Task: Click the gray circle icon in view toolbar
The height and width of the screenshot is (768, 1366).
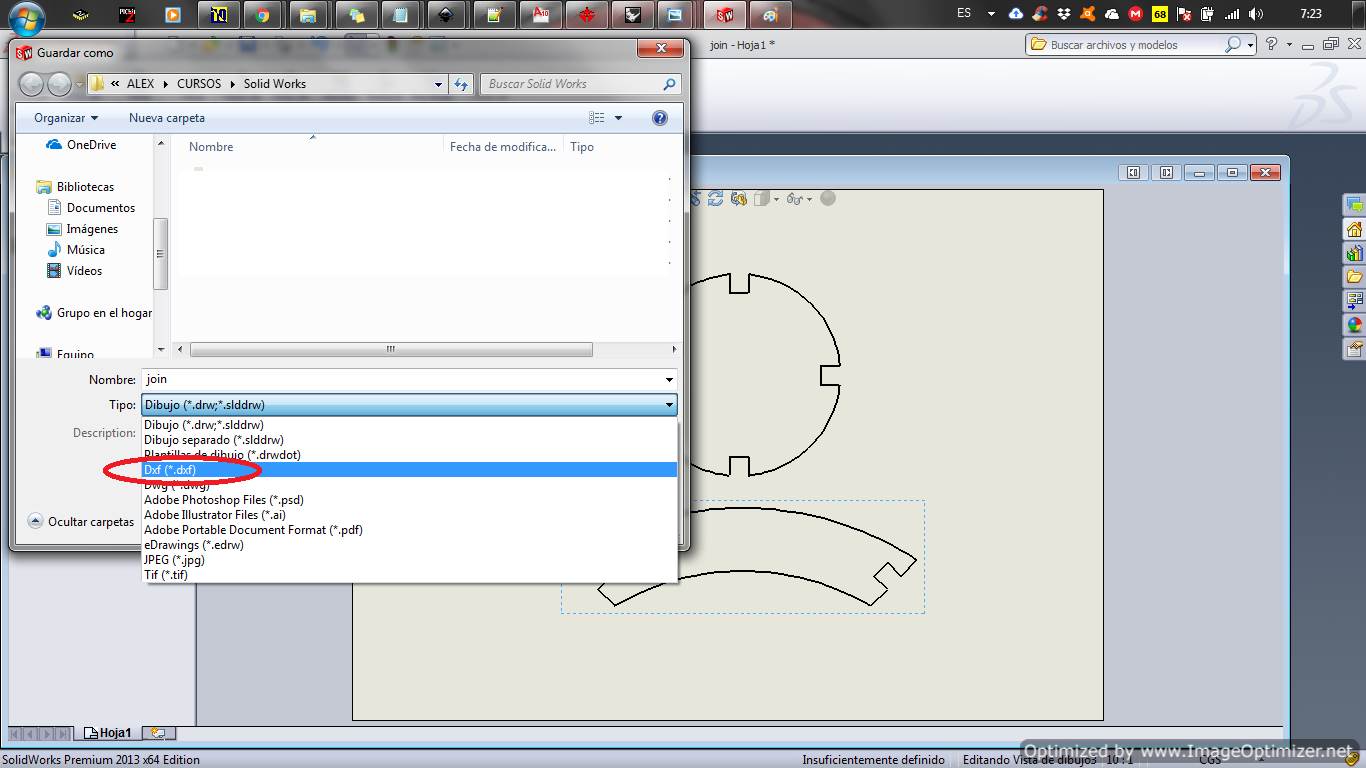Action: click(x=828, y=198)
